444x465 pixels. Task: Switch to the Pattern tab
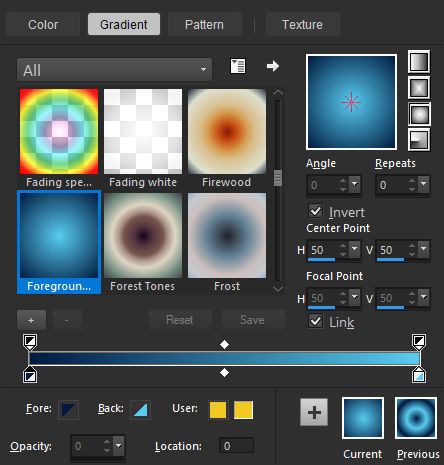coord(204,24)
